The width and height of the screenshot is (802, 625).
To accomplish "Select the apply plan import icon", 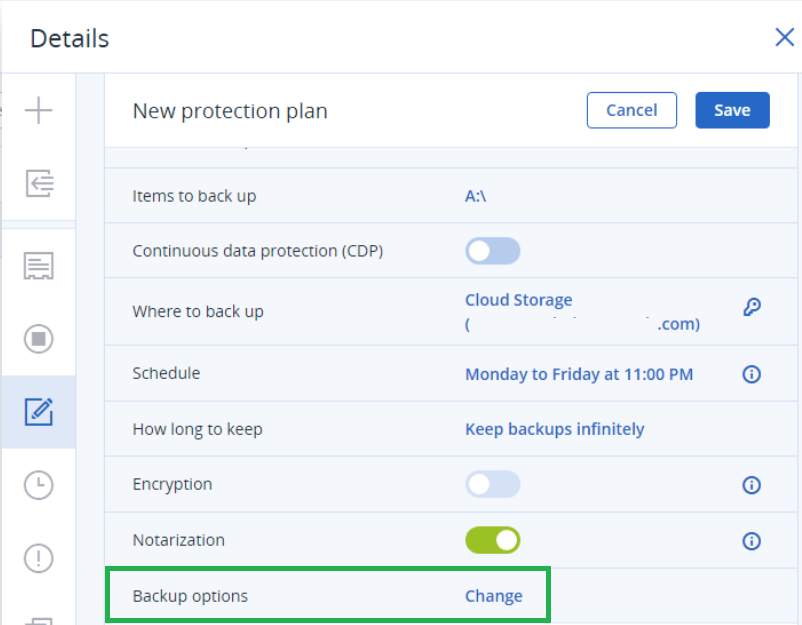I will tap(38, 183).
